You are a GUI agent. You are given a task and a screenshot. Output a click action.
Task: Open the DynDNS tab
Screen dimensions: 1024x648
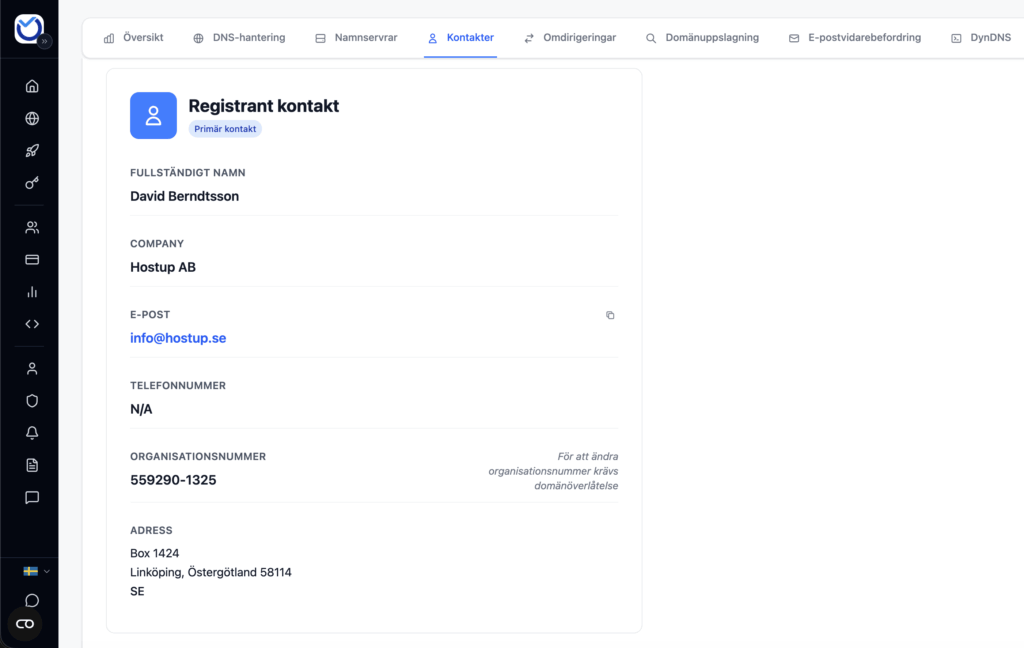tap(980, 38)
